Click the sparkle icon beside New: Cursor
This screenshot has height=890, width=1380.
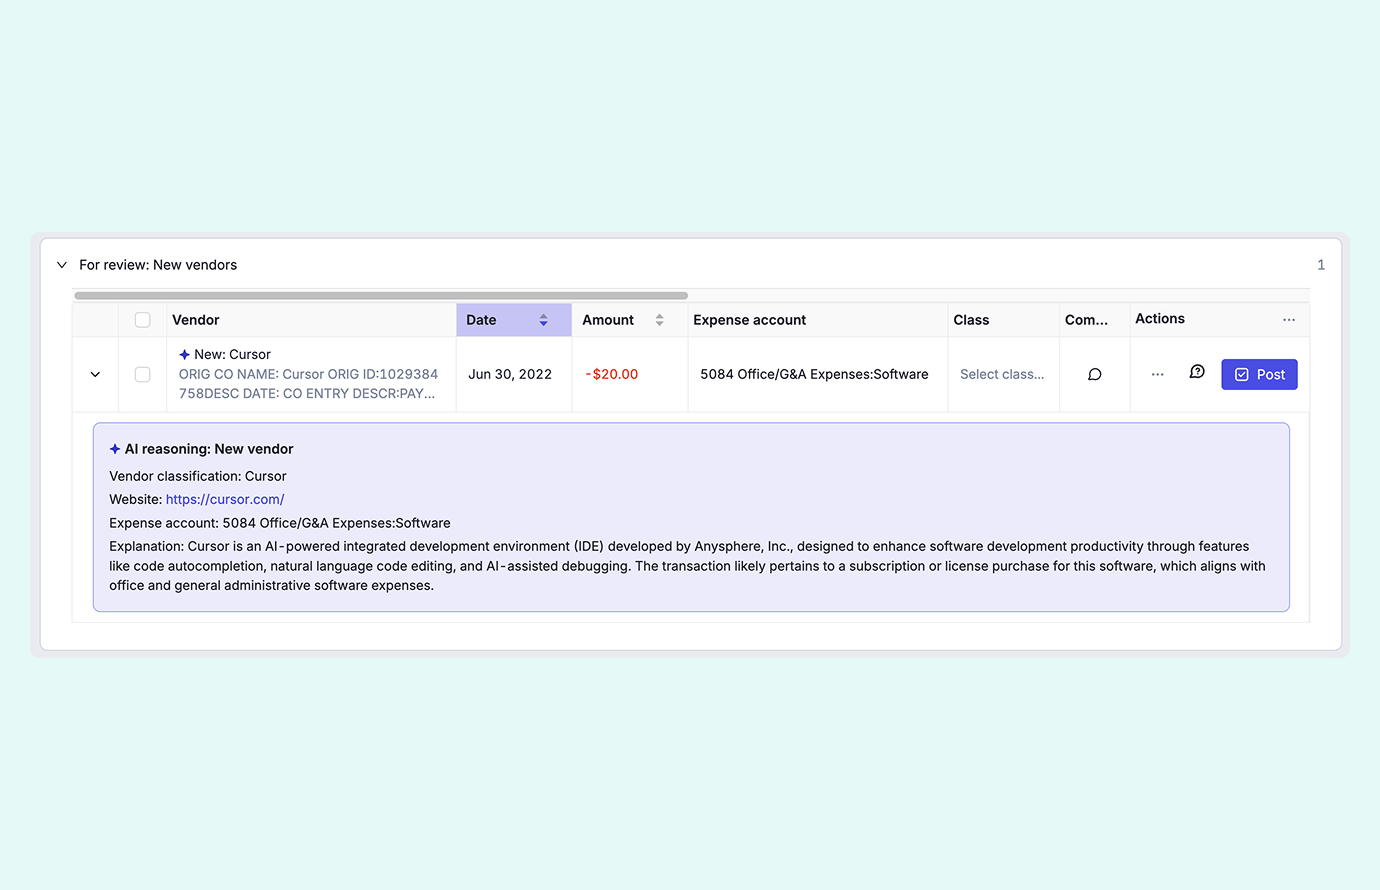click(x=184, y=355)
